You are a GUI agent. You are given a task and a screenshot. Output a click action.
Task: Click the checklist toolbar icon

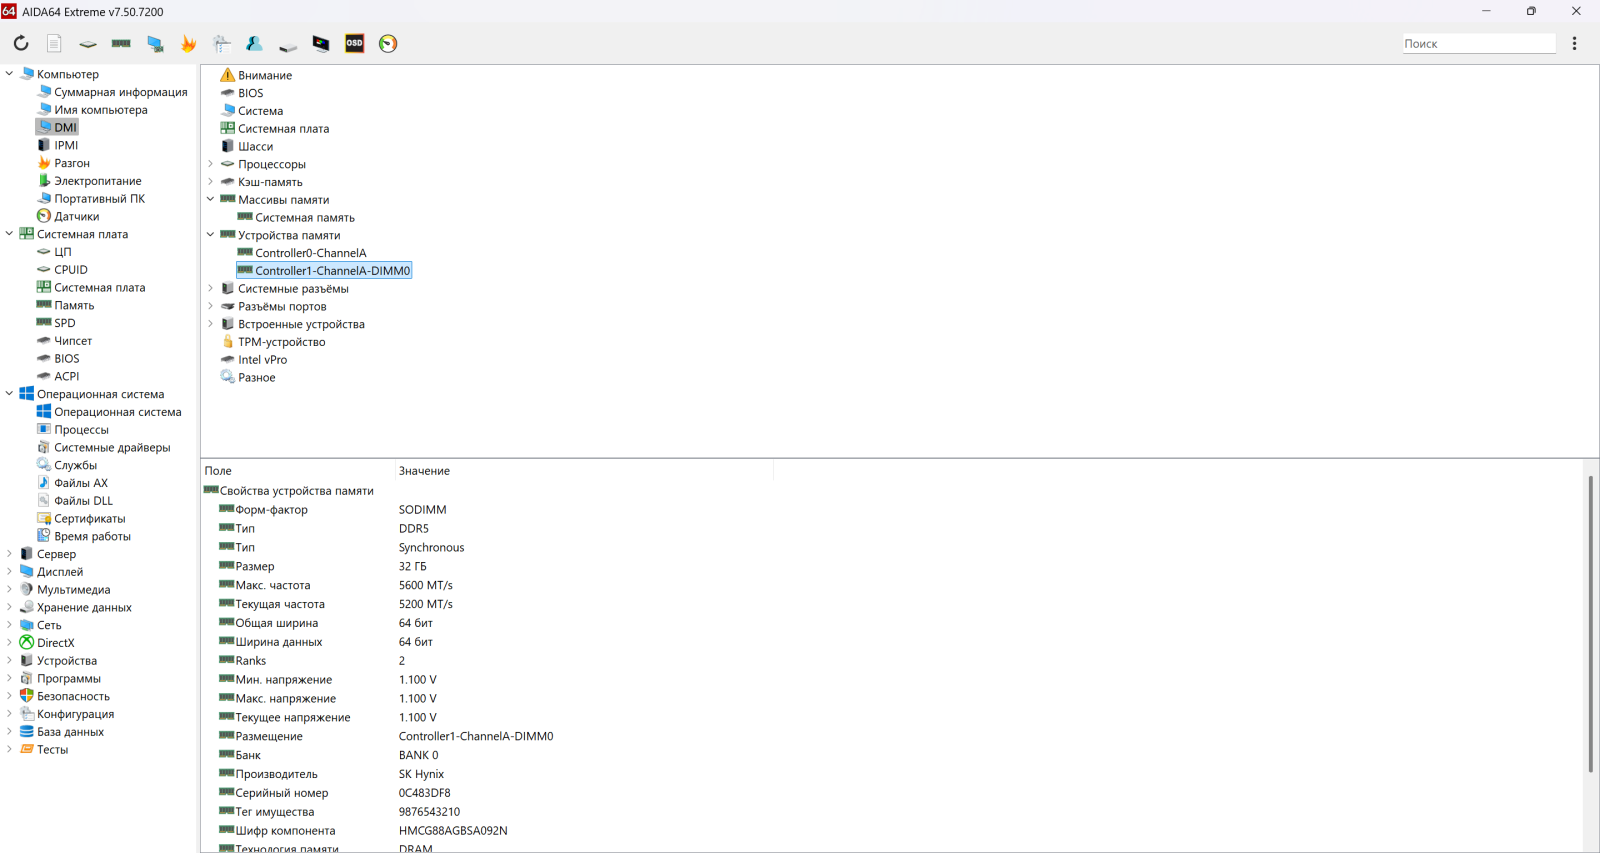coord(221,43)
